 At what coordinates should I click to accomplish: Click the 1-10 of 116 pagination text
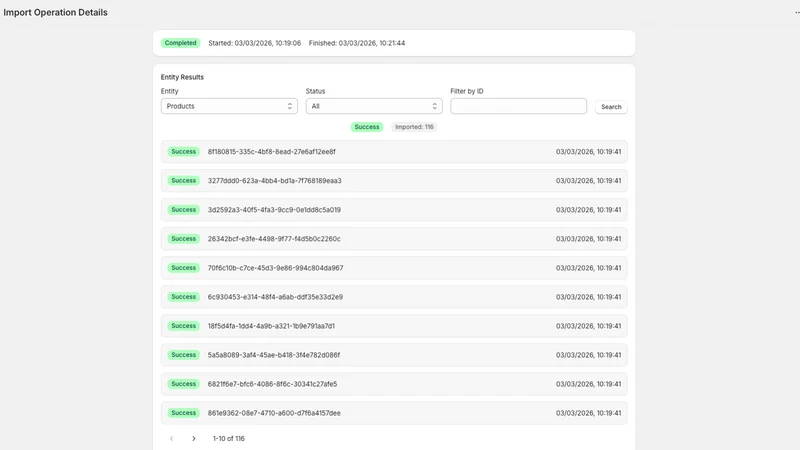click(x=229, y=438)
